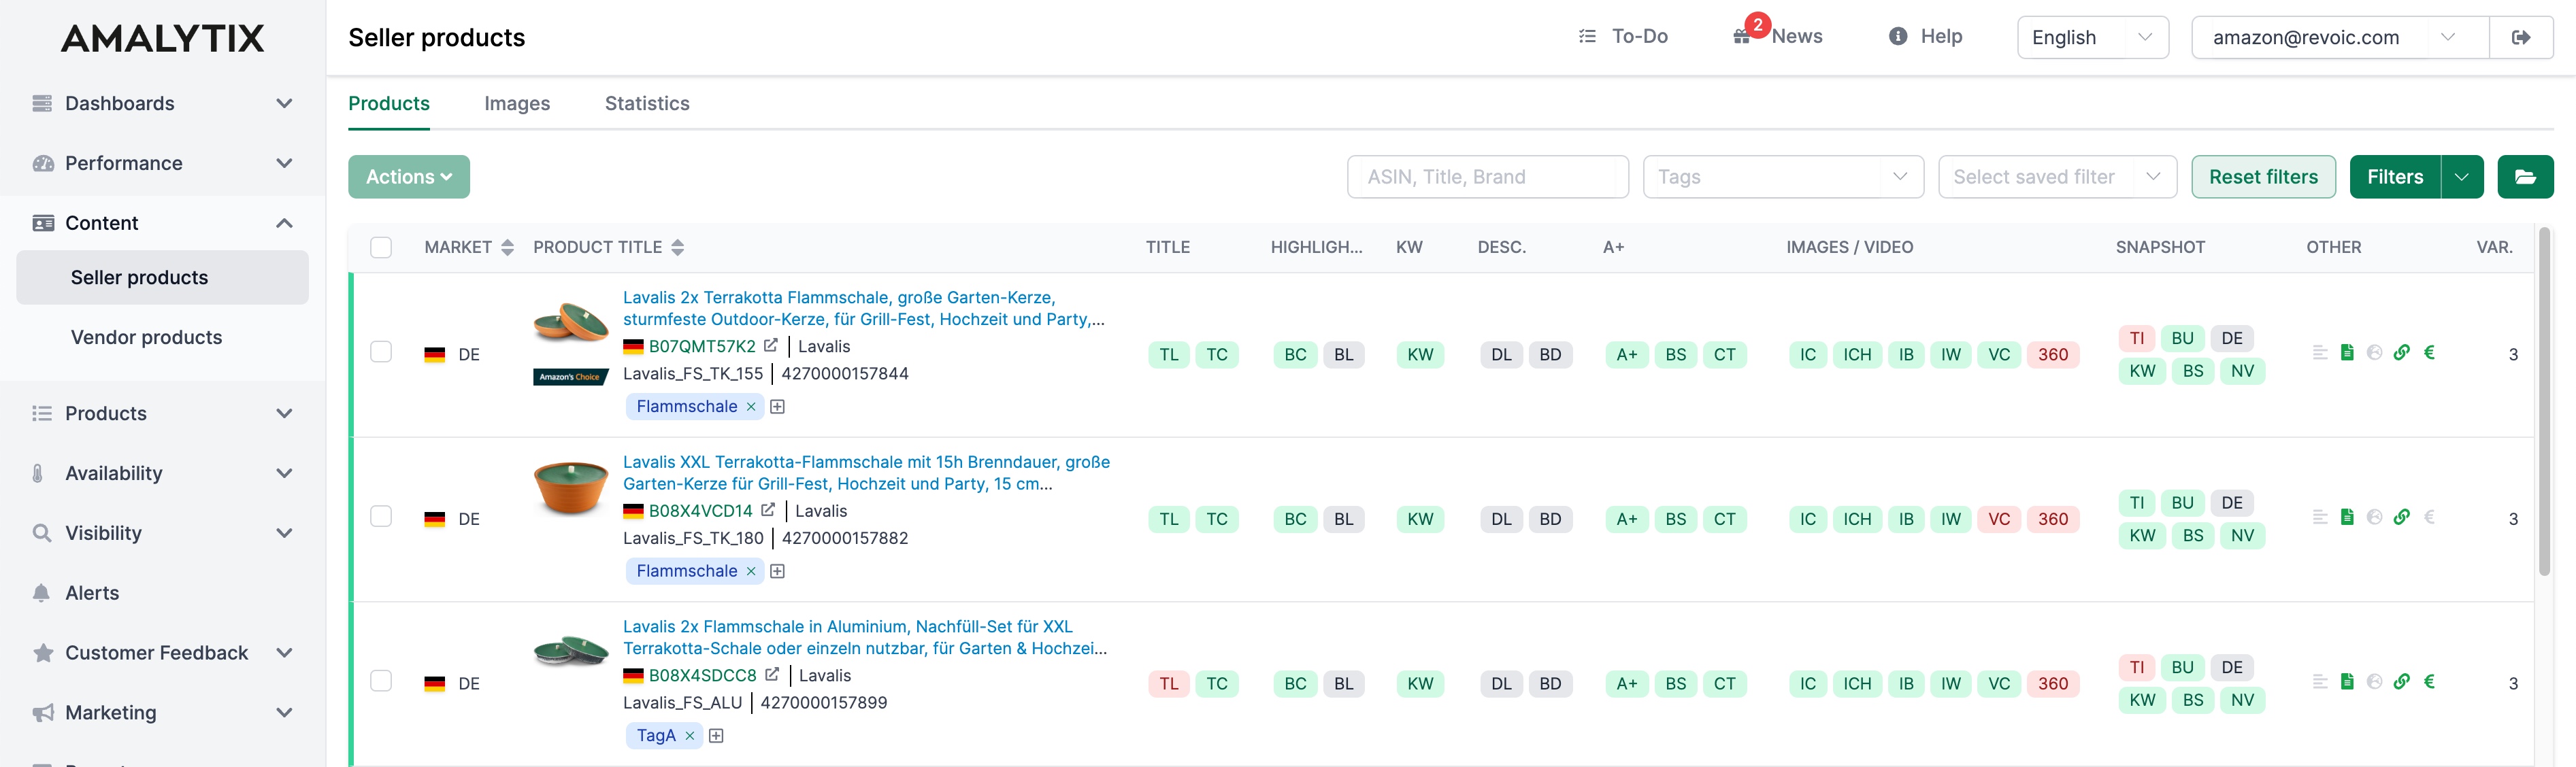Click green euro icon in B07QMT57K2 row

(2429, 352)
